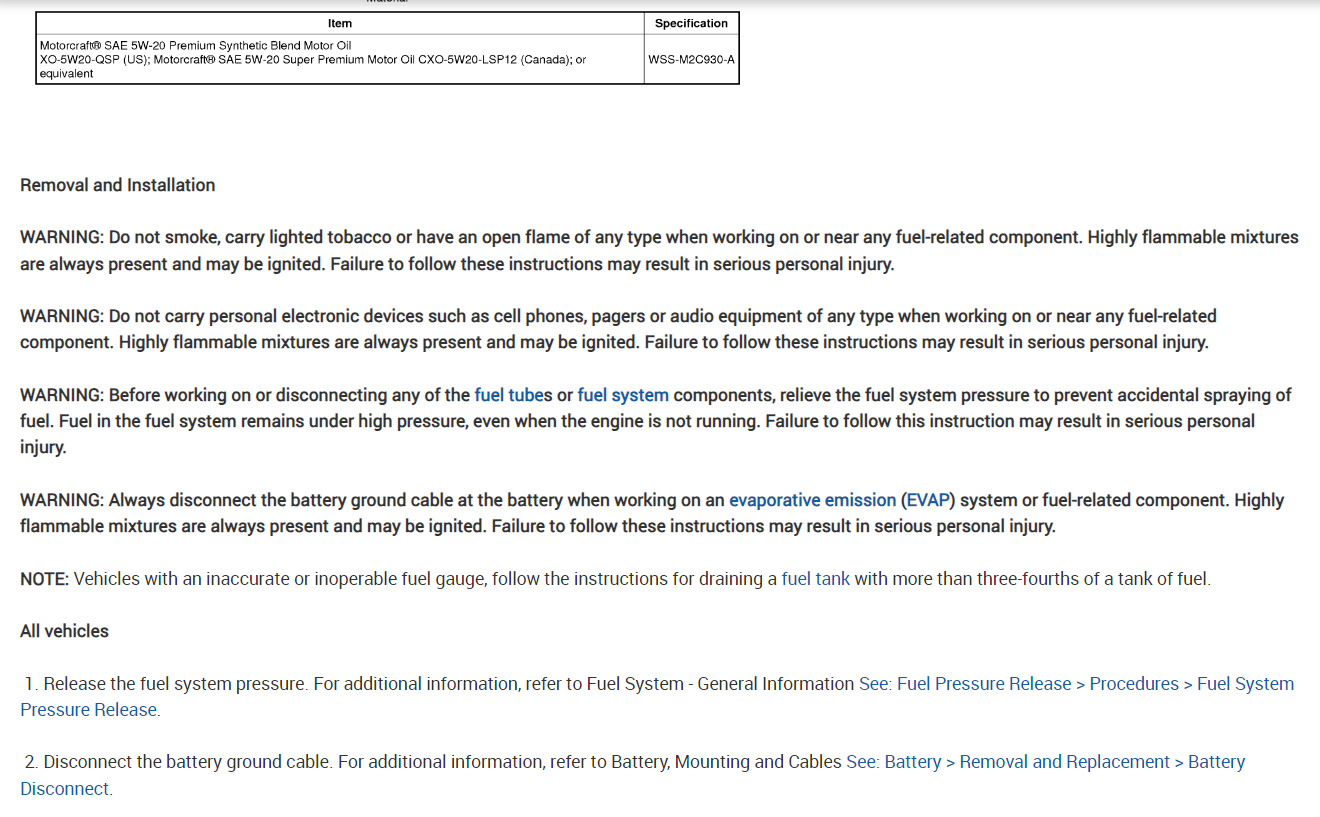Click the "Removal and Installation" heading
This screenshot has height=817, width=1320.
(x=118, y=185)
